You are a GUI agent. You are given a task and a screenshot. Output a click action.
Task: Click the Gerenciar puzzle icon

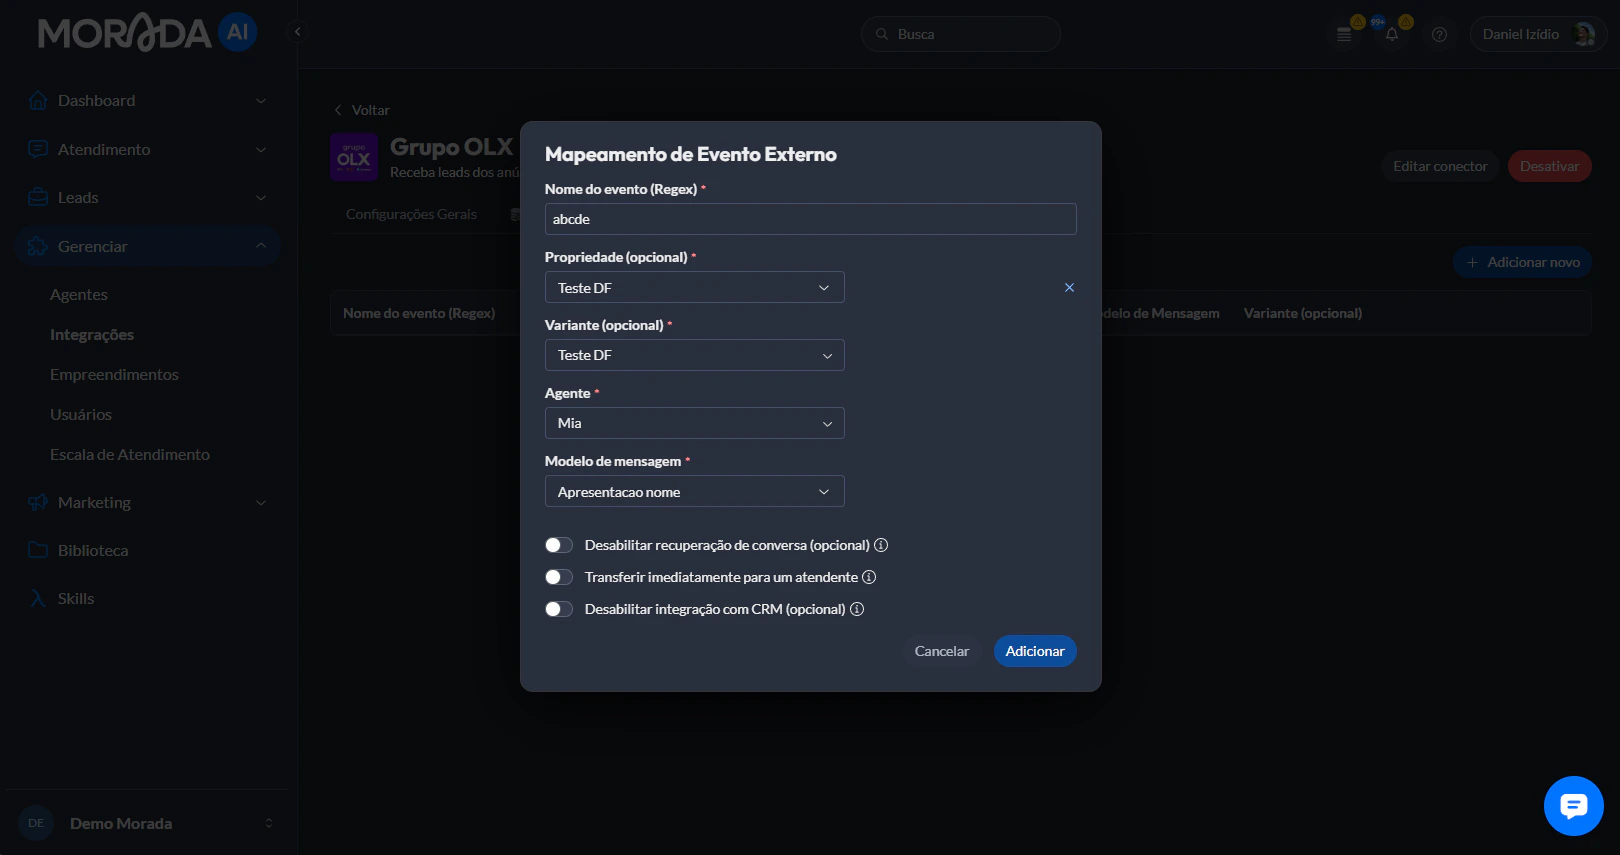[38, 246]
